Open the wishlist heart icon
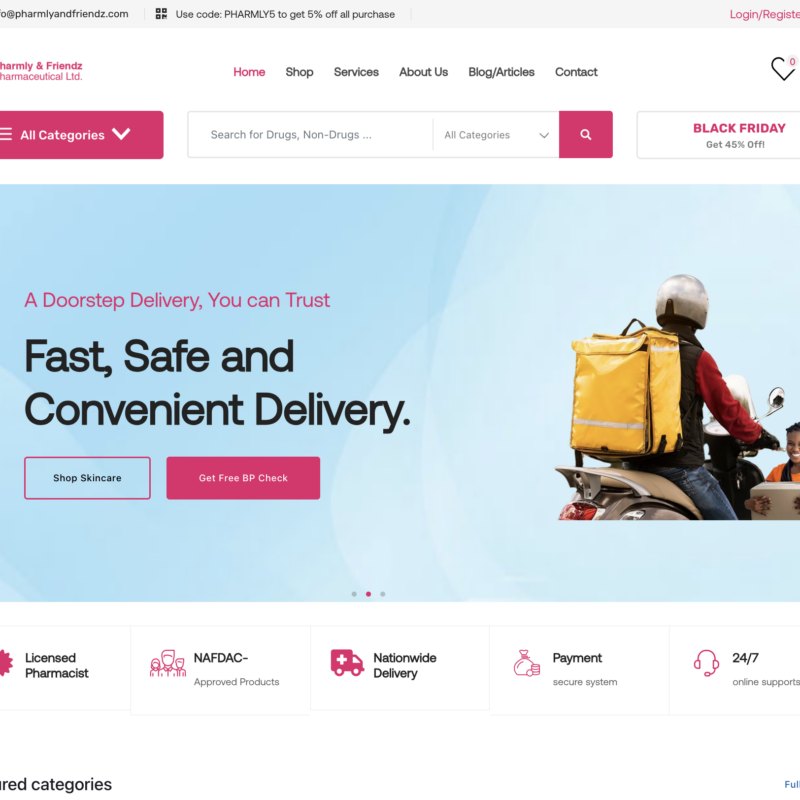This screenshot has height=800, width=800. coord(783,69)
